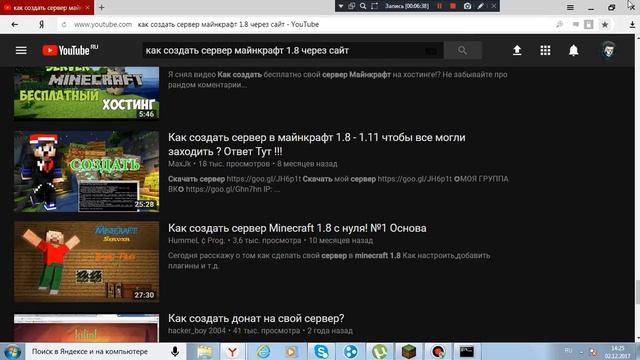The height and width of the screenshot is (360, 640).
Task: Take a screenshot with recorder camera icon
Action: 467,6
